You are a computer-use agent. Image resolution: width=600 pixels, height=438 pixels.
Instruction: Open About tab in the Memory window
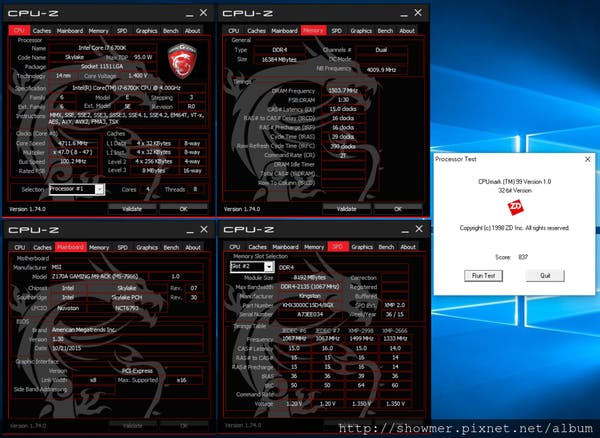[407, 31]
